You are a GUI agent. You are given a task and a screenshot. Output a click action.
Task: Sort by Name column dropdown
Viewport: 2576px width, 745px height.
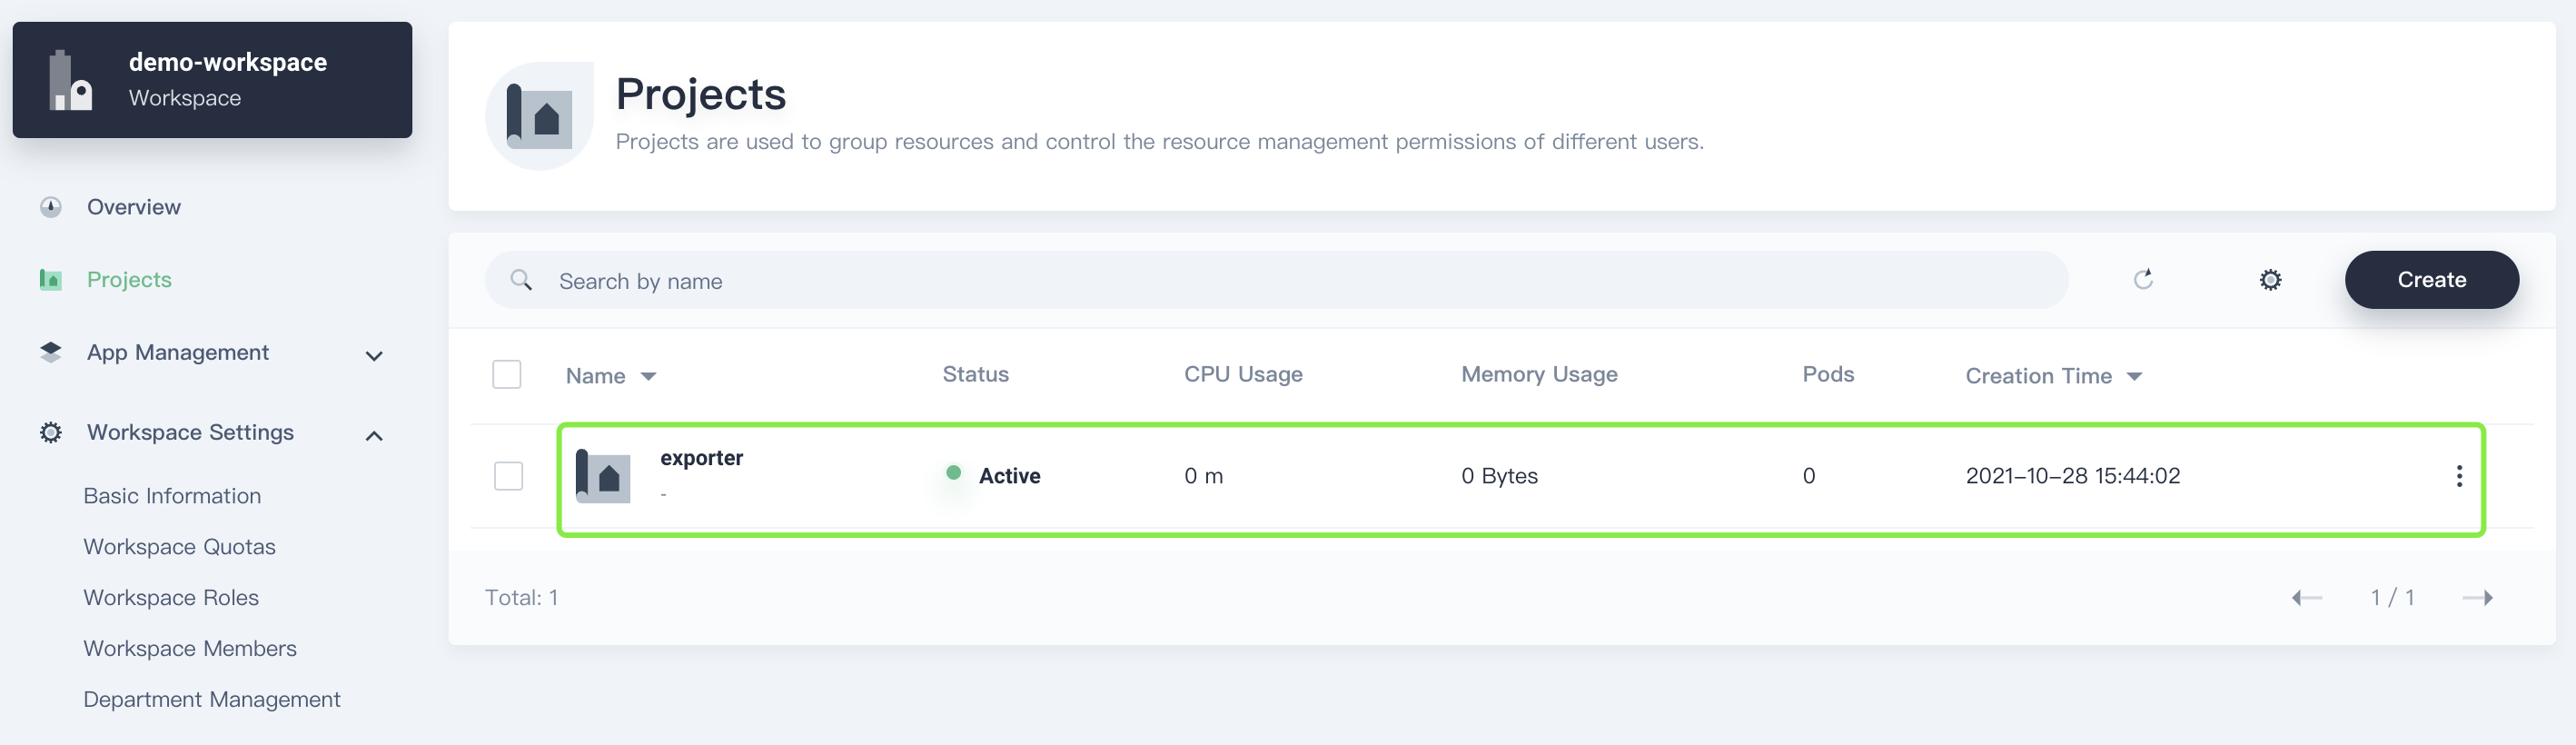tap(648, 377)
